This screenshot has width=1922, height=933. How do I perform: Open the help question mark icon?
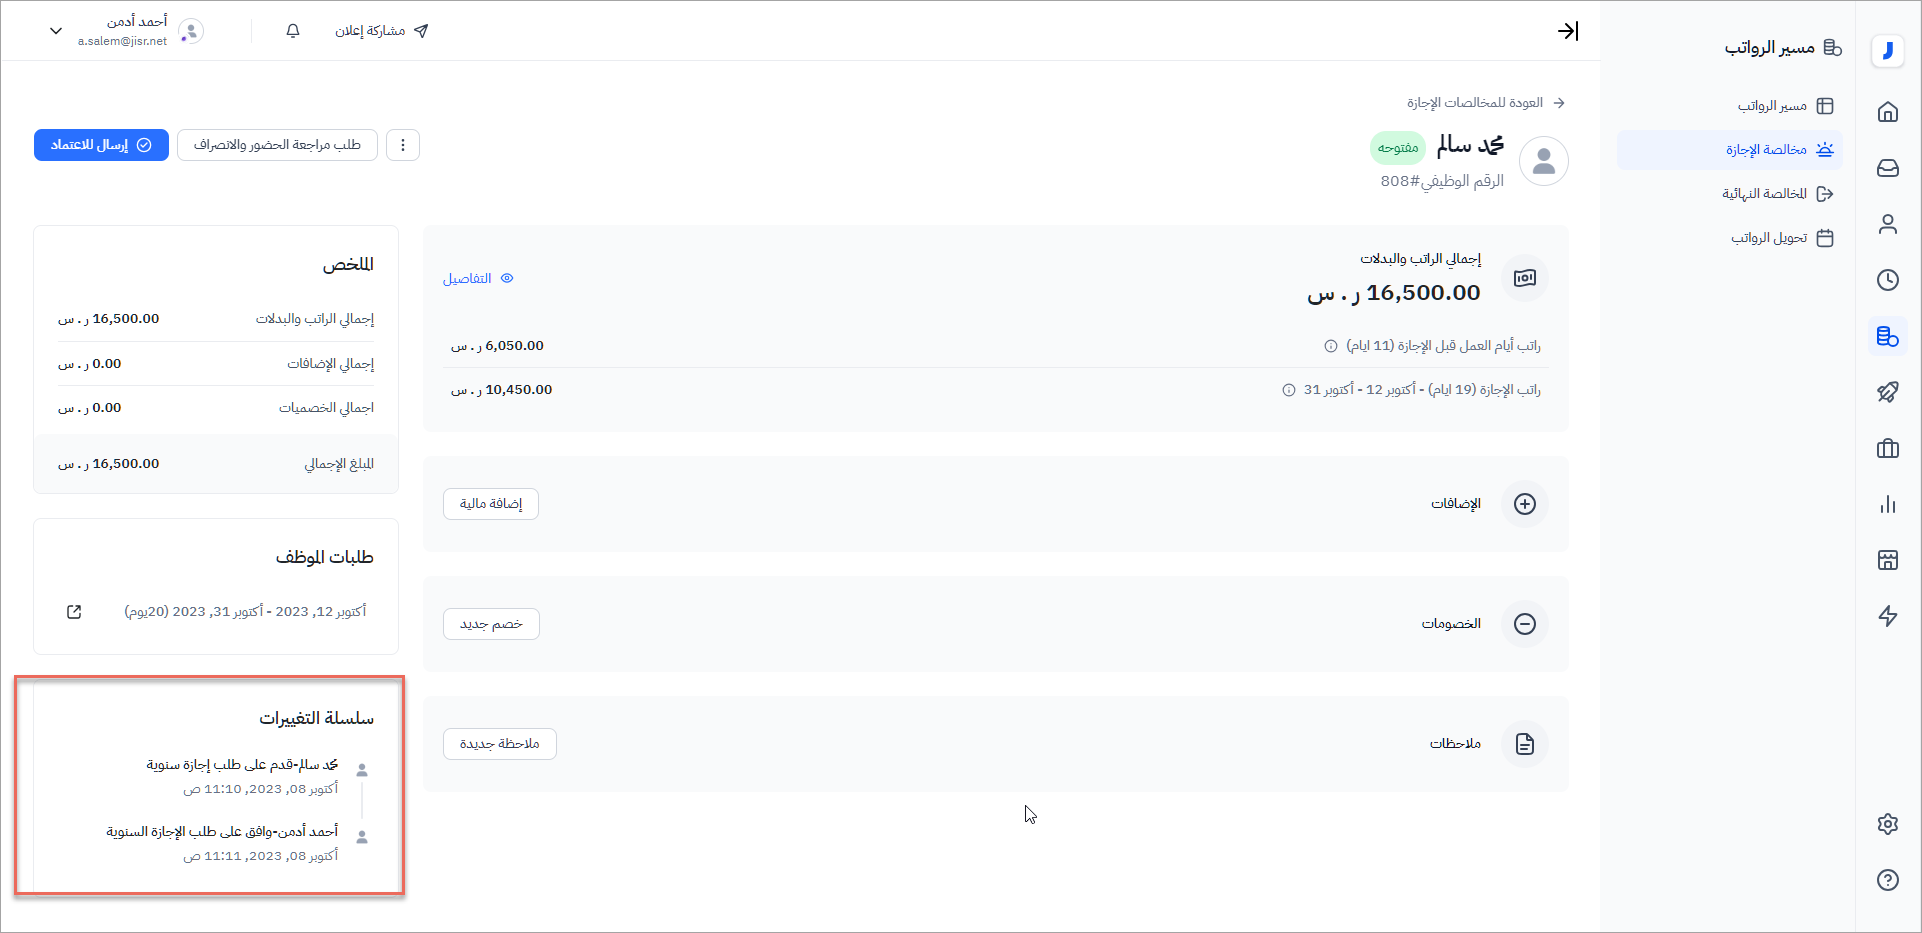pos(1887,880)
